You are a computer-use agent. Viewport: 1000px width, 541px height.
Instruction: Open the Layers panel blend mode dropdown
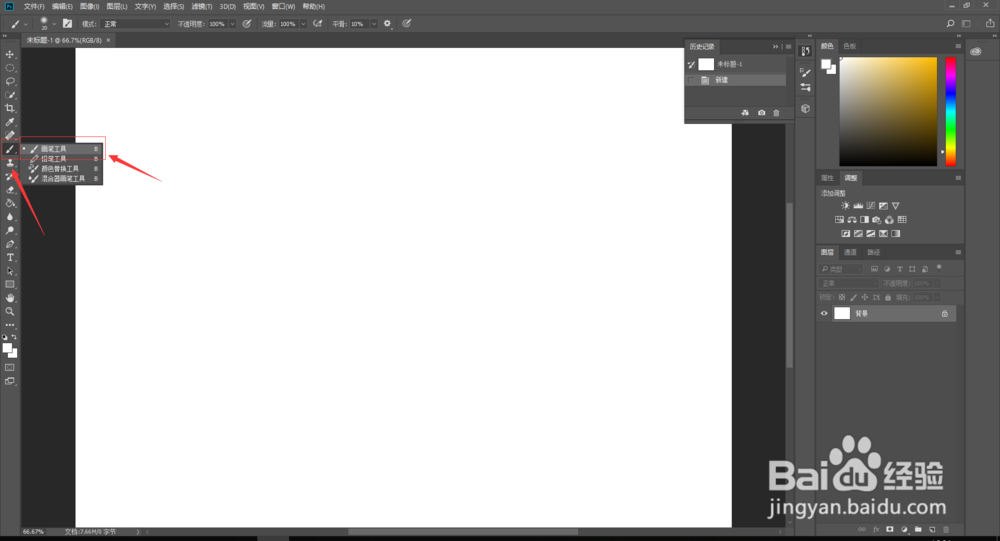click(849, 283)
